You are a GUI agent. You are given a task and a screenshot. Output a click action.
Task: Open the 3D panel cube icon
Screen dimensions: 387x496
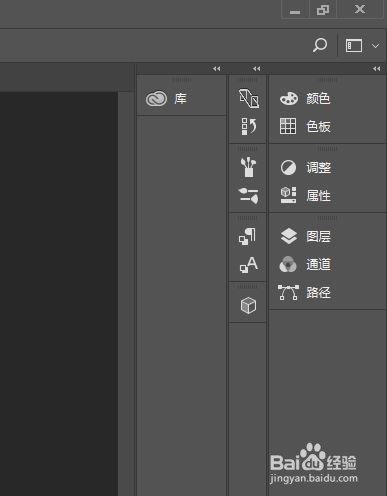tap(248, 305)
